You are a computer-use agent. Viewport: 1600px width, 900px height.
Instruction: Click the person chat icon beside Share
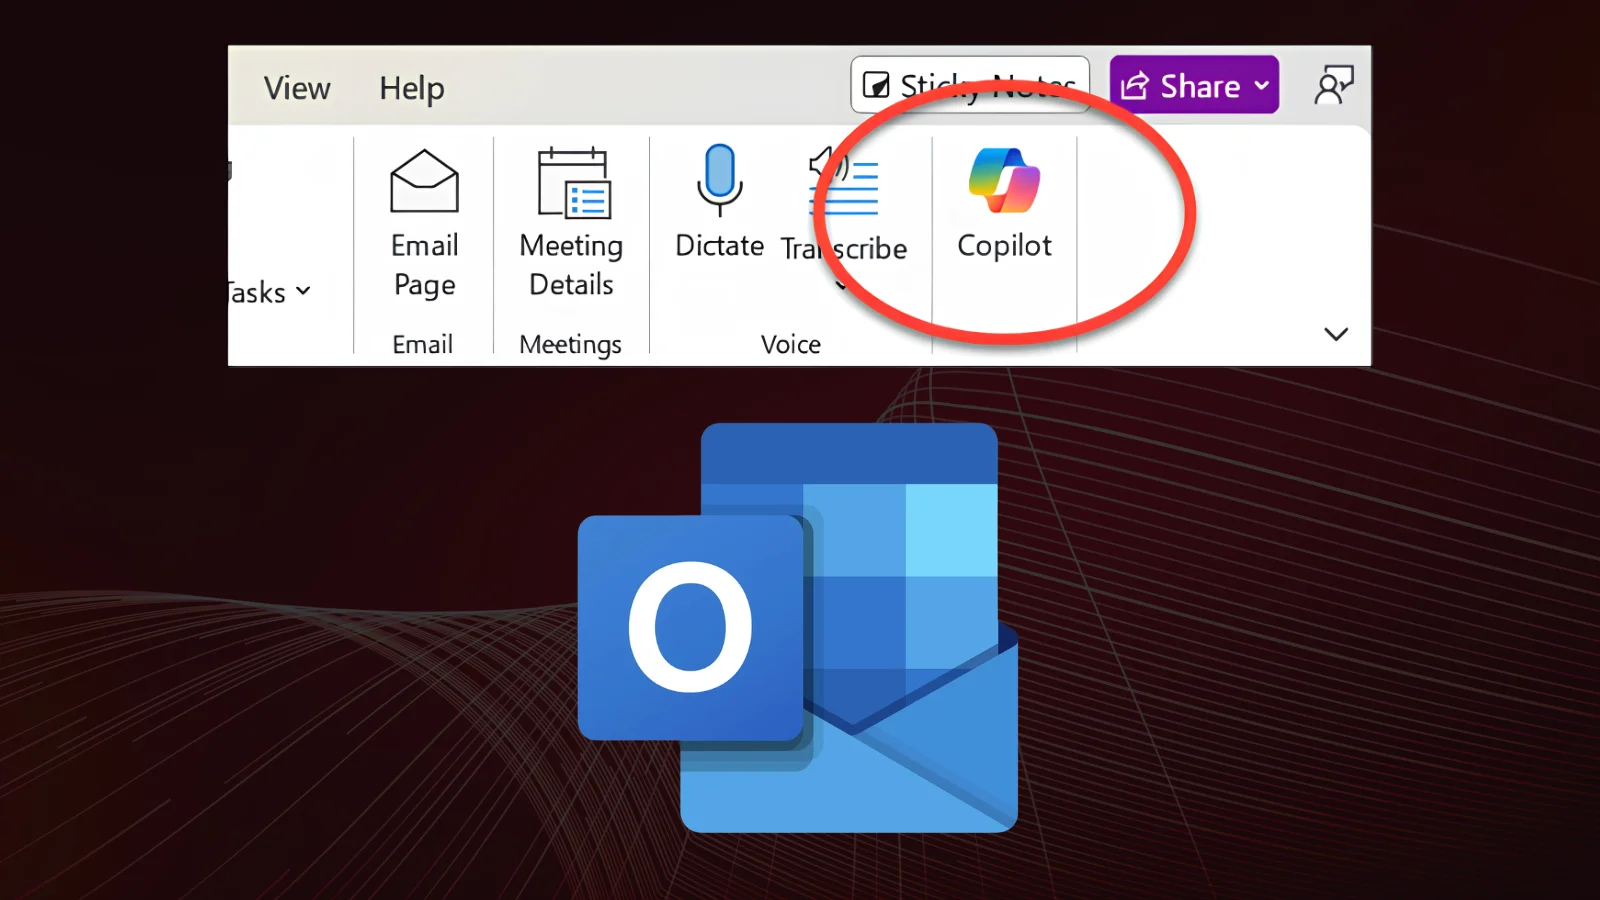[x=1333, y=86]
